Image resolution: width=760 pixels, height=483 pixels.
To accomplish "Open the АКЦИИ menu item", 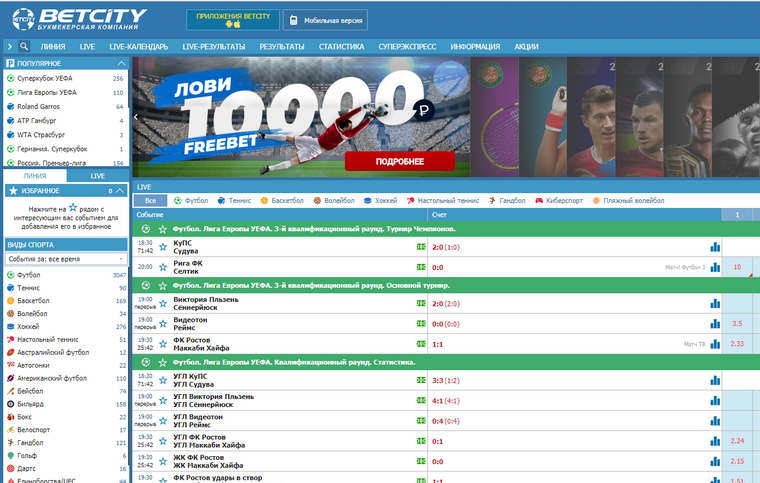I will click(x=526, y=47).
